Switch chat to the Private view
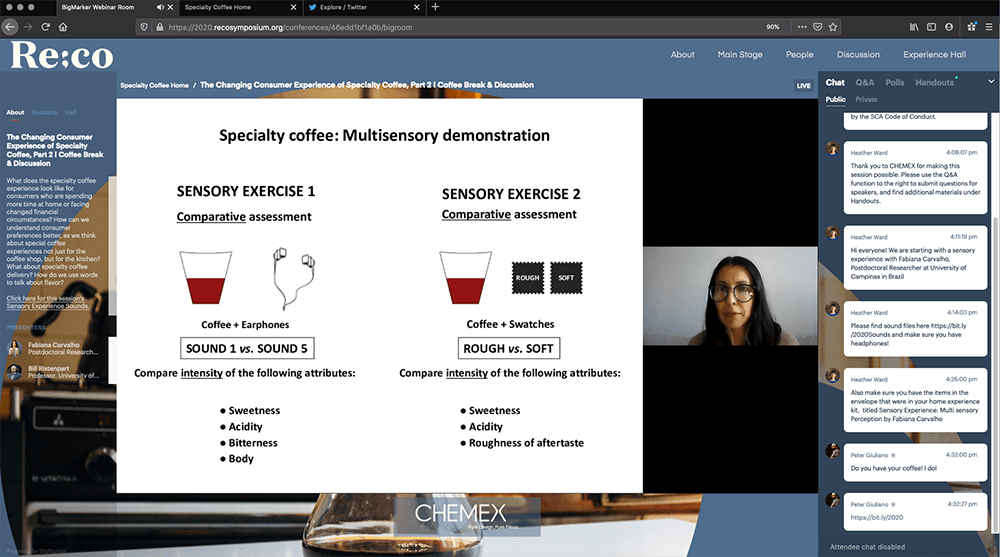 pos(866,100)
